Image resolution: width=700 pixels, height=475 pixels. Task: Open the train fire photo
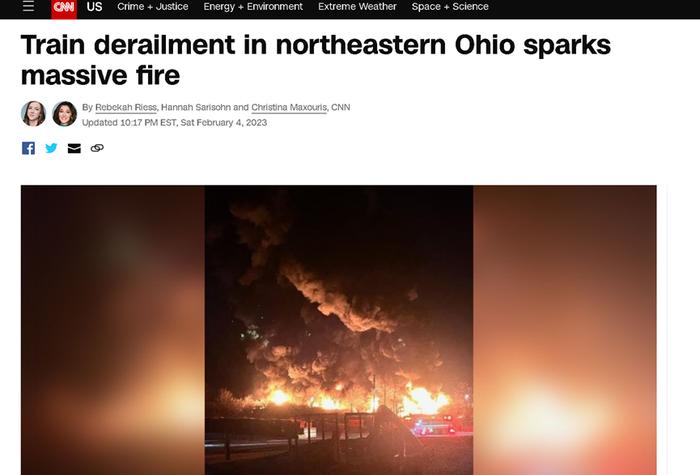coord(339,330)
